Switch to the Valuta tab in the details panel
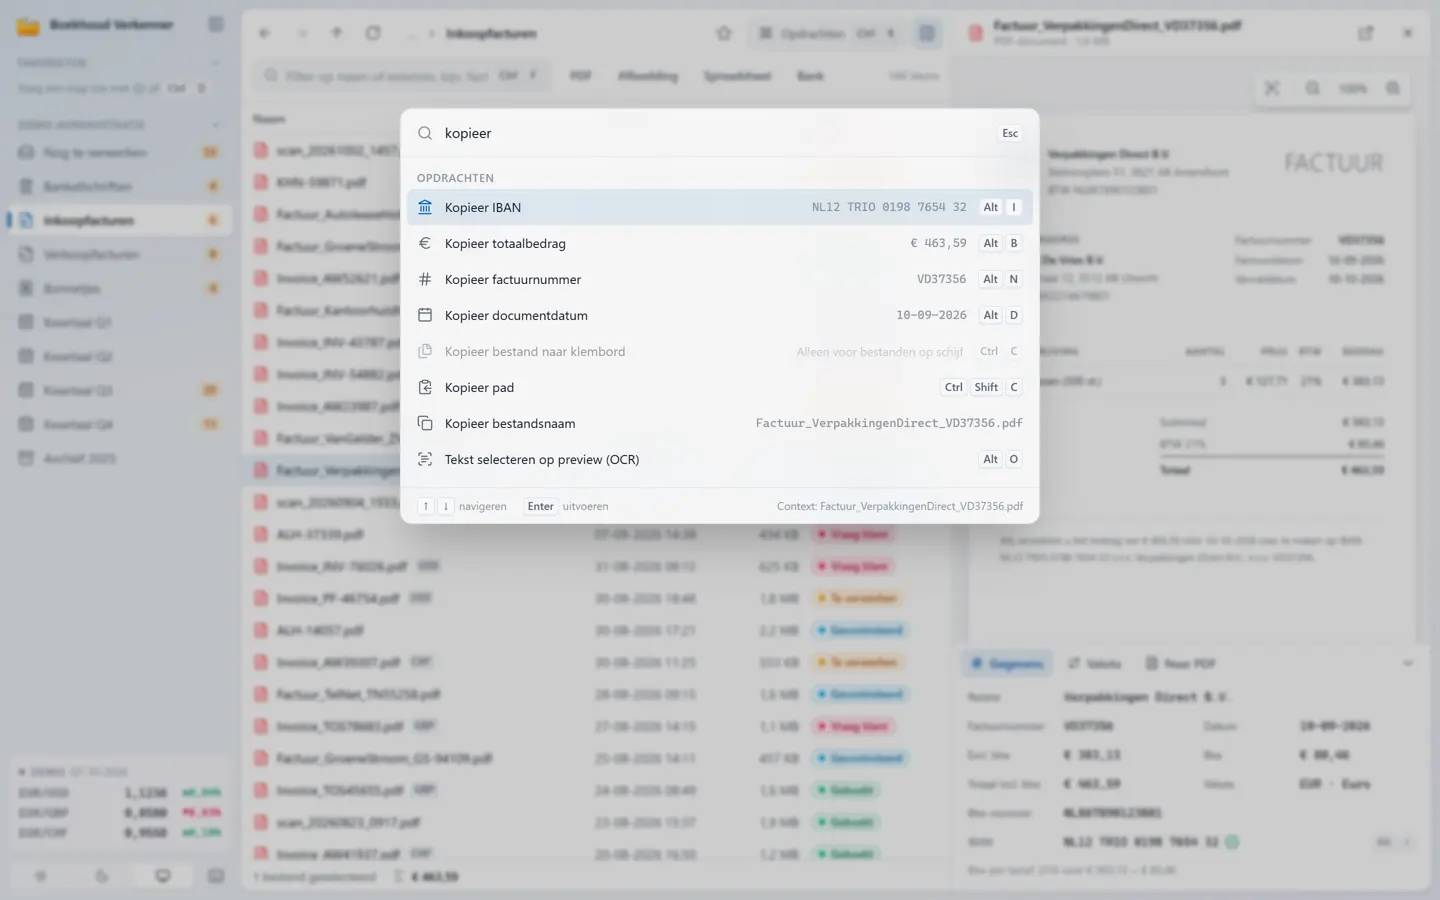This screenshot has height=900, width=1440. 1095,663
